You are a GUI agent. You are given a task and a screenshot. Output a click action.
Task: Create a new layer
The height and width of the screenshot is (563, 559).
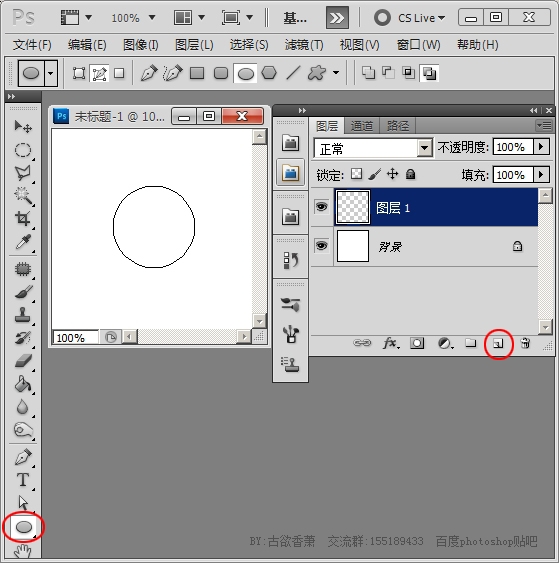(498, 344)
